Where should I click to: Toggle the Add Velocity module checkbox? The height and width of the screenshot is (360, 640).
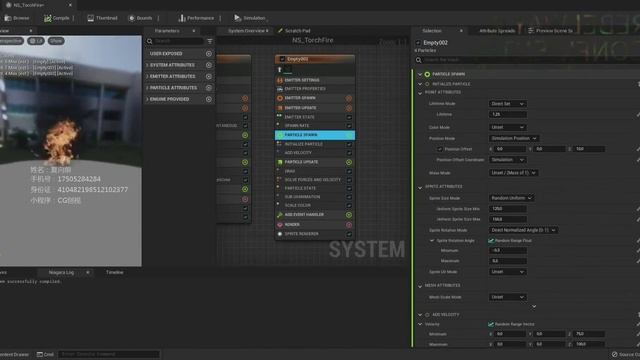coord(349,153)
